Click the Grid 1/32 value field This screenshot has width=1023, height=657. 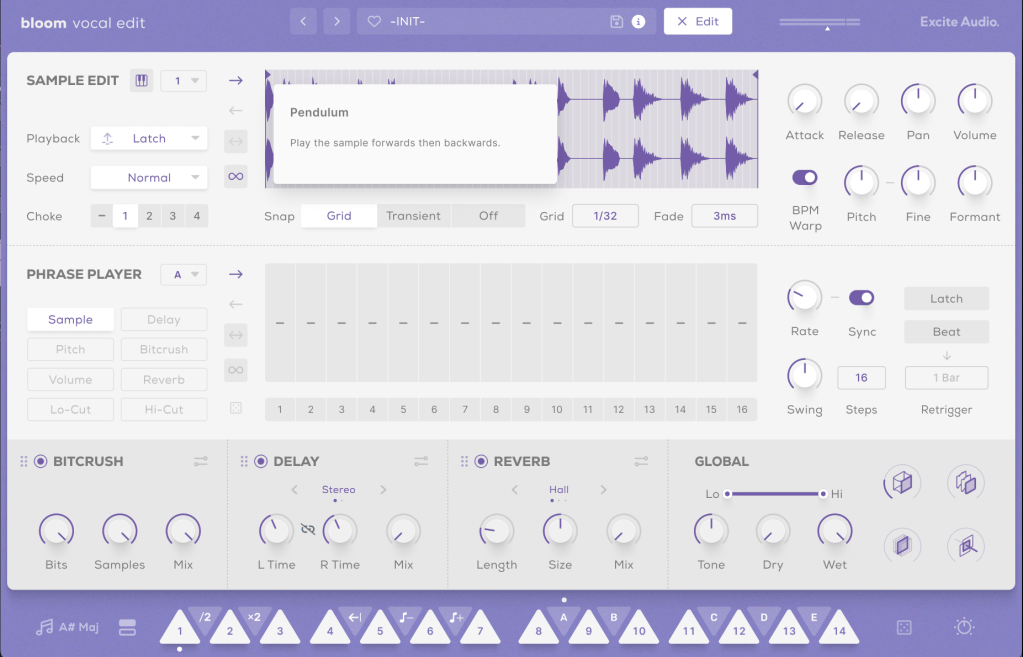click(605, 216)
